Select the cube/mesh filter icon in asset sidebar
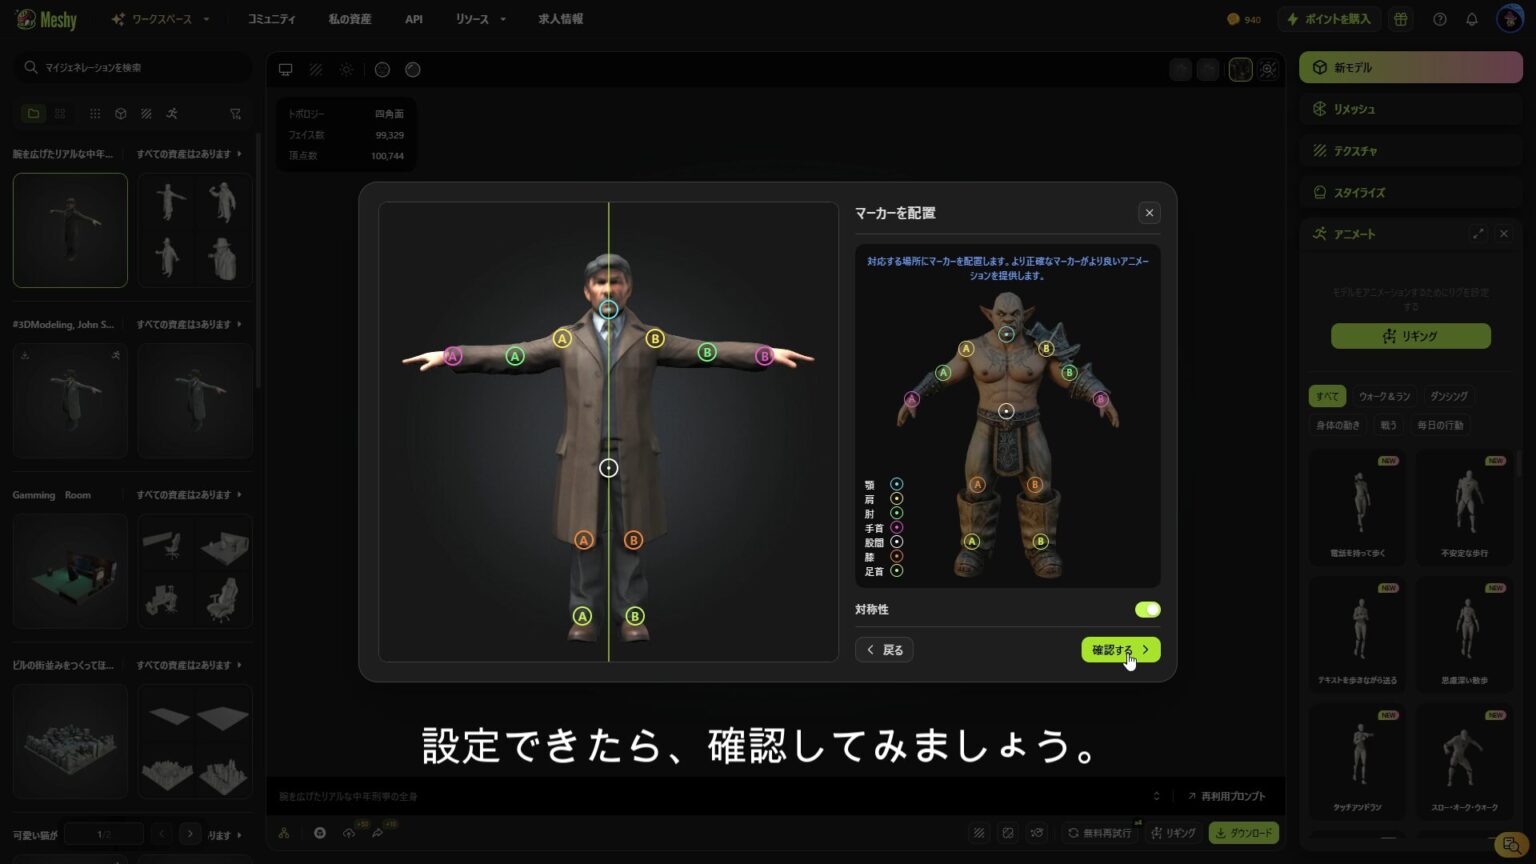The height and width of the screenshot is (864, 1536). click(120, 113)
